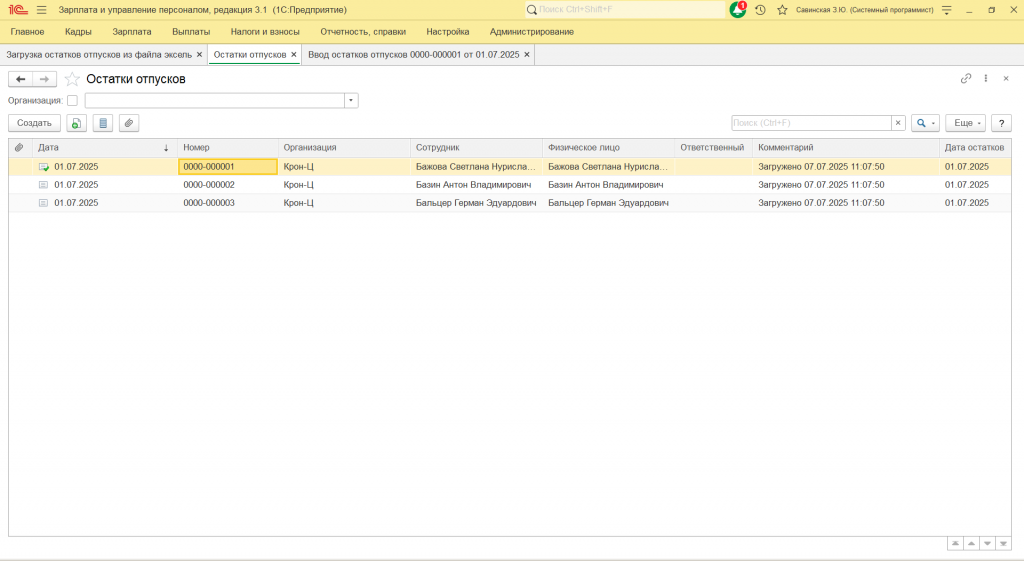Click the magnifier search button

coord(925,123)
